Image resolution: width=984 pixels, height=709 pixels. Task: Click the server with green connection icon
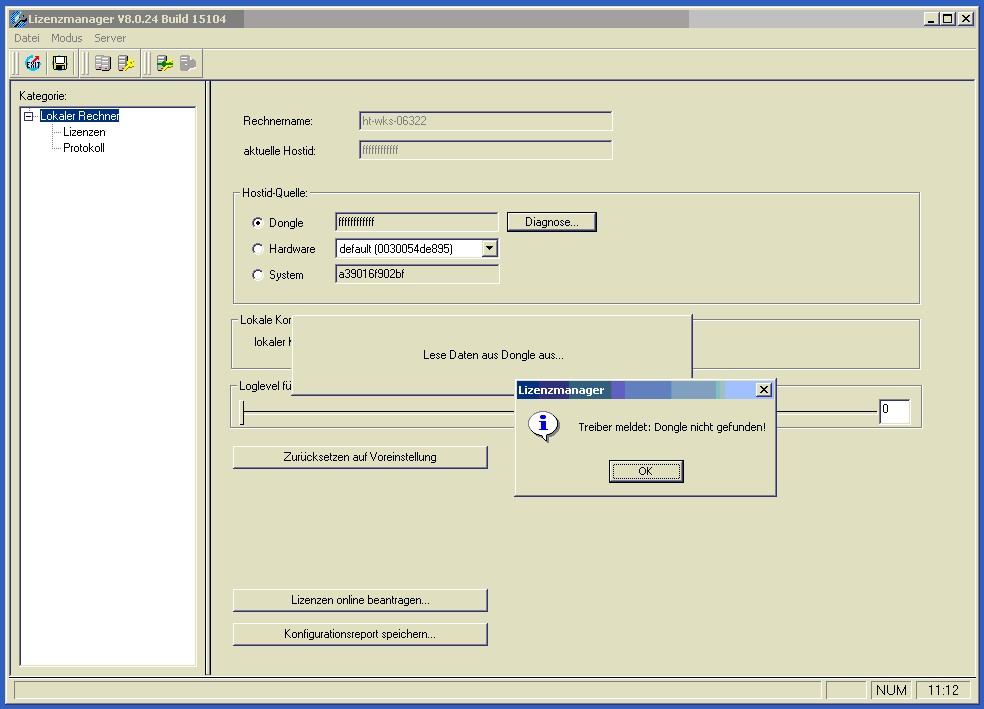(165, 63)
